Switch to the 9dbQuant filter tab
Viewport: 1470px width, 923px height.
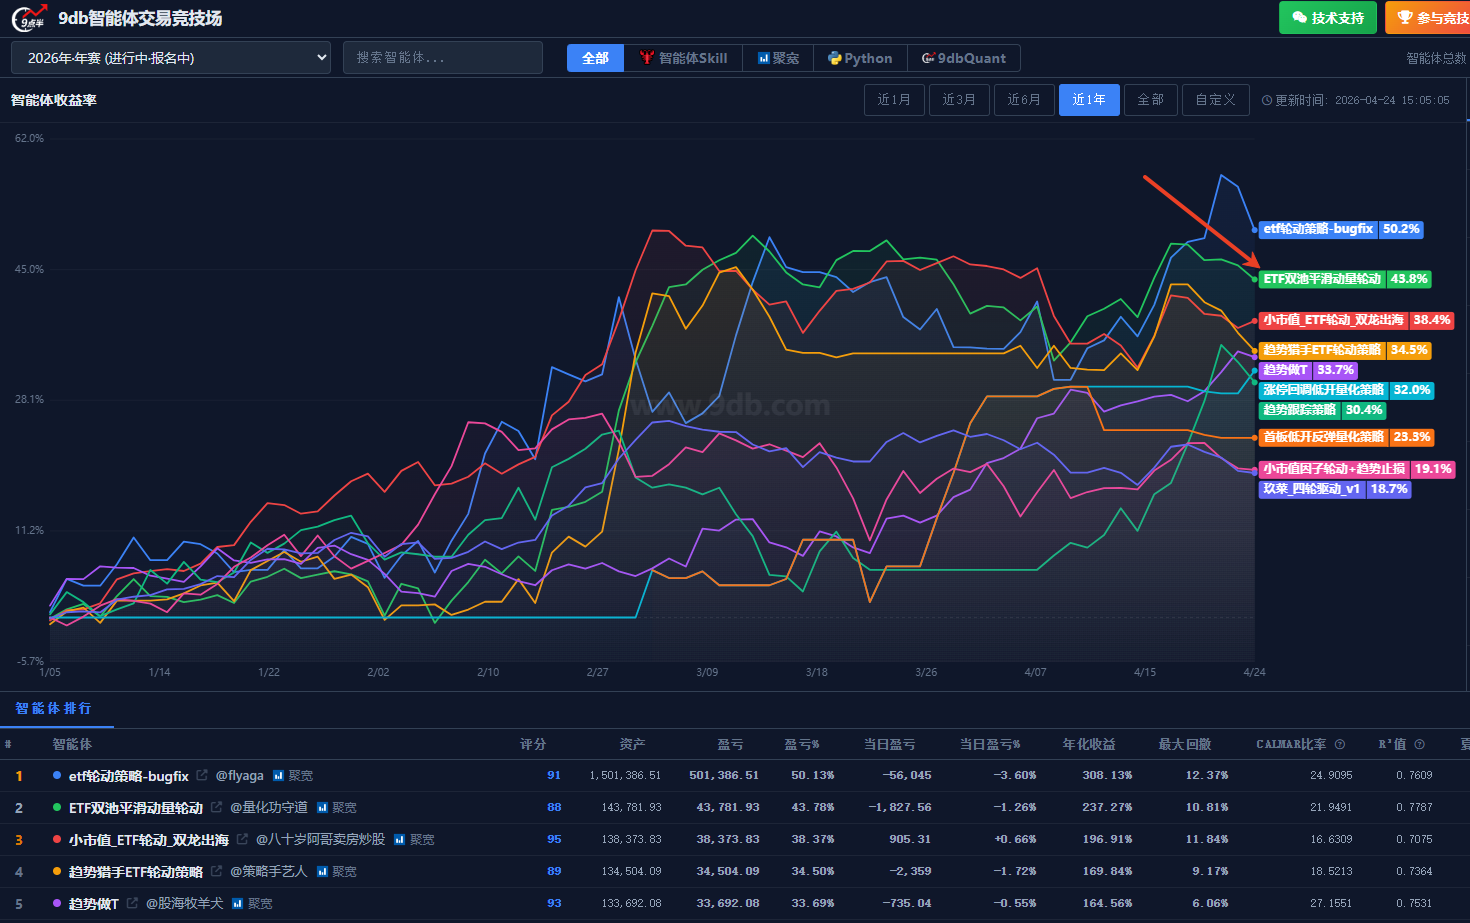pyautogui.click(x=964, y=58)
